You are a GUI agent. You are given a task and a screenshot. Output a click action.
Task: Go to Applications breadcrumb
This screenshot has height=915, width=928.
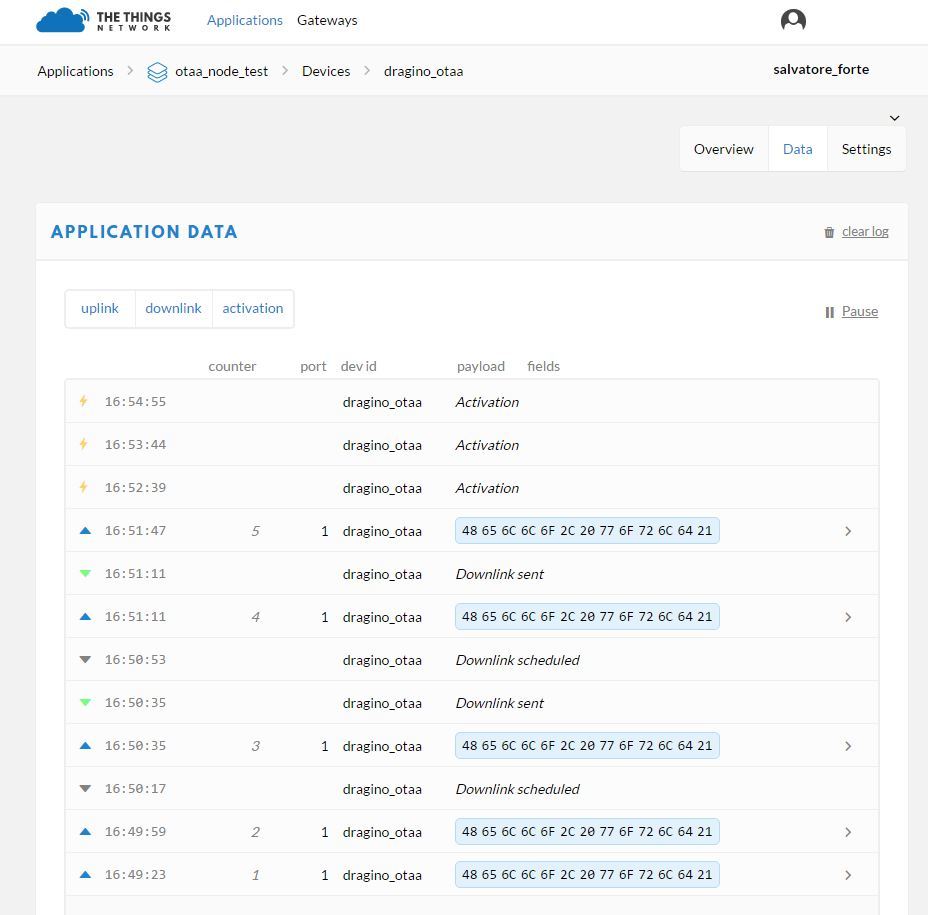click(x=75, y=71)
